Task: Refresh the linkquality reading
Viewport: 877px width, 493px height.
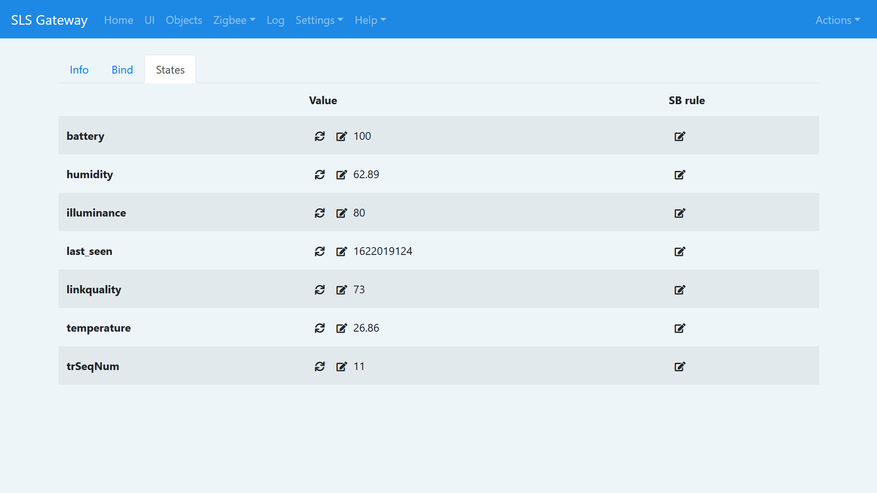Action: click(x=320, y=290)
